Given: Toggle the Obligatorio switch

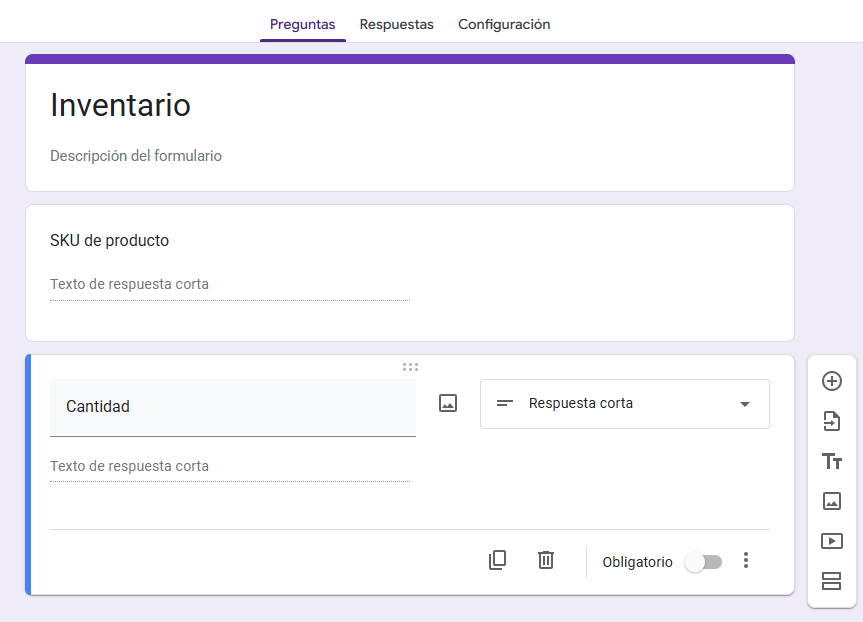Looking at the screenshot, I should pos(703,562).
